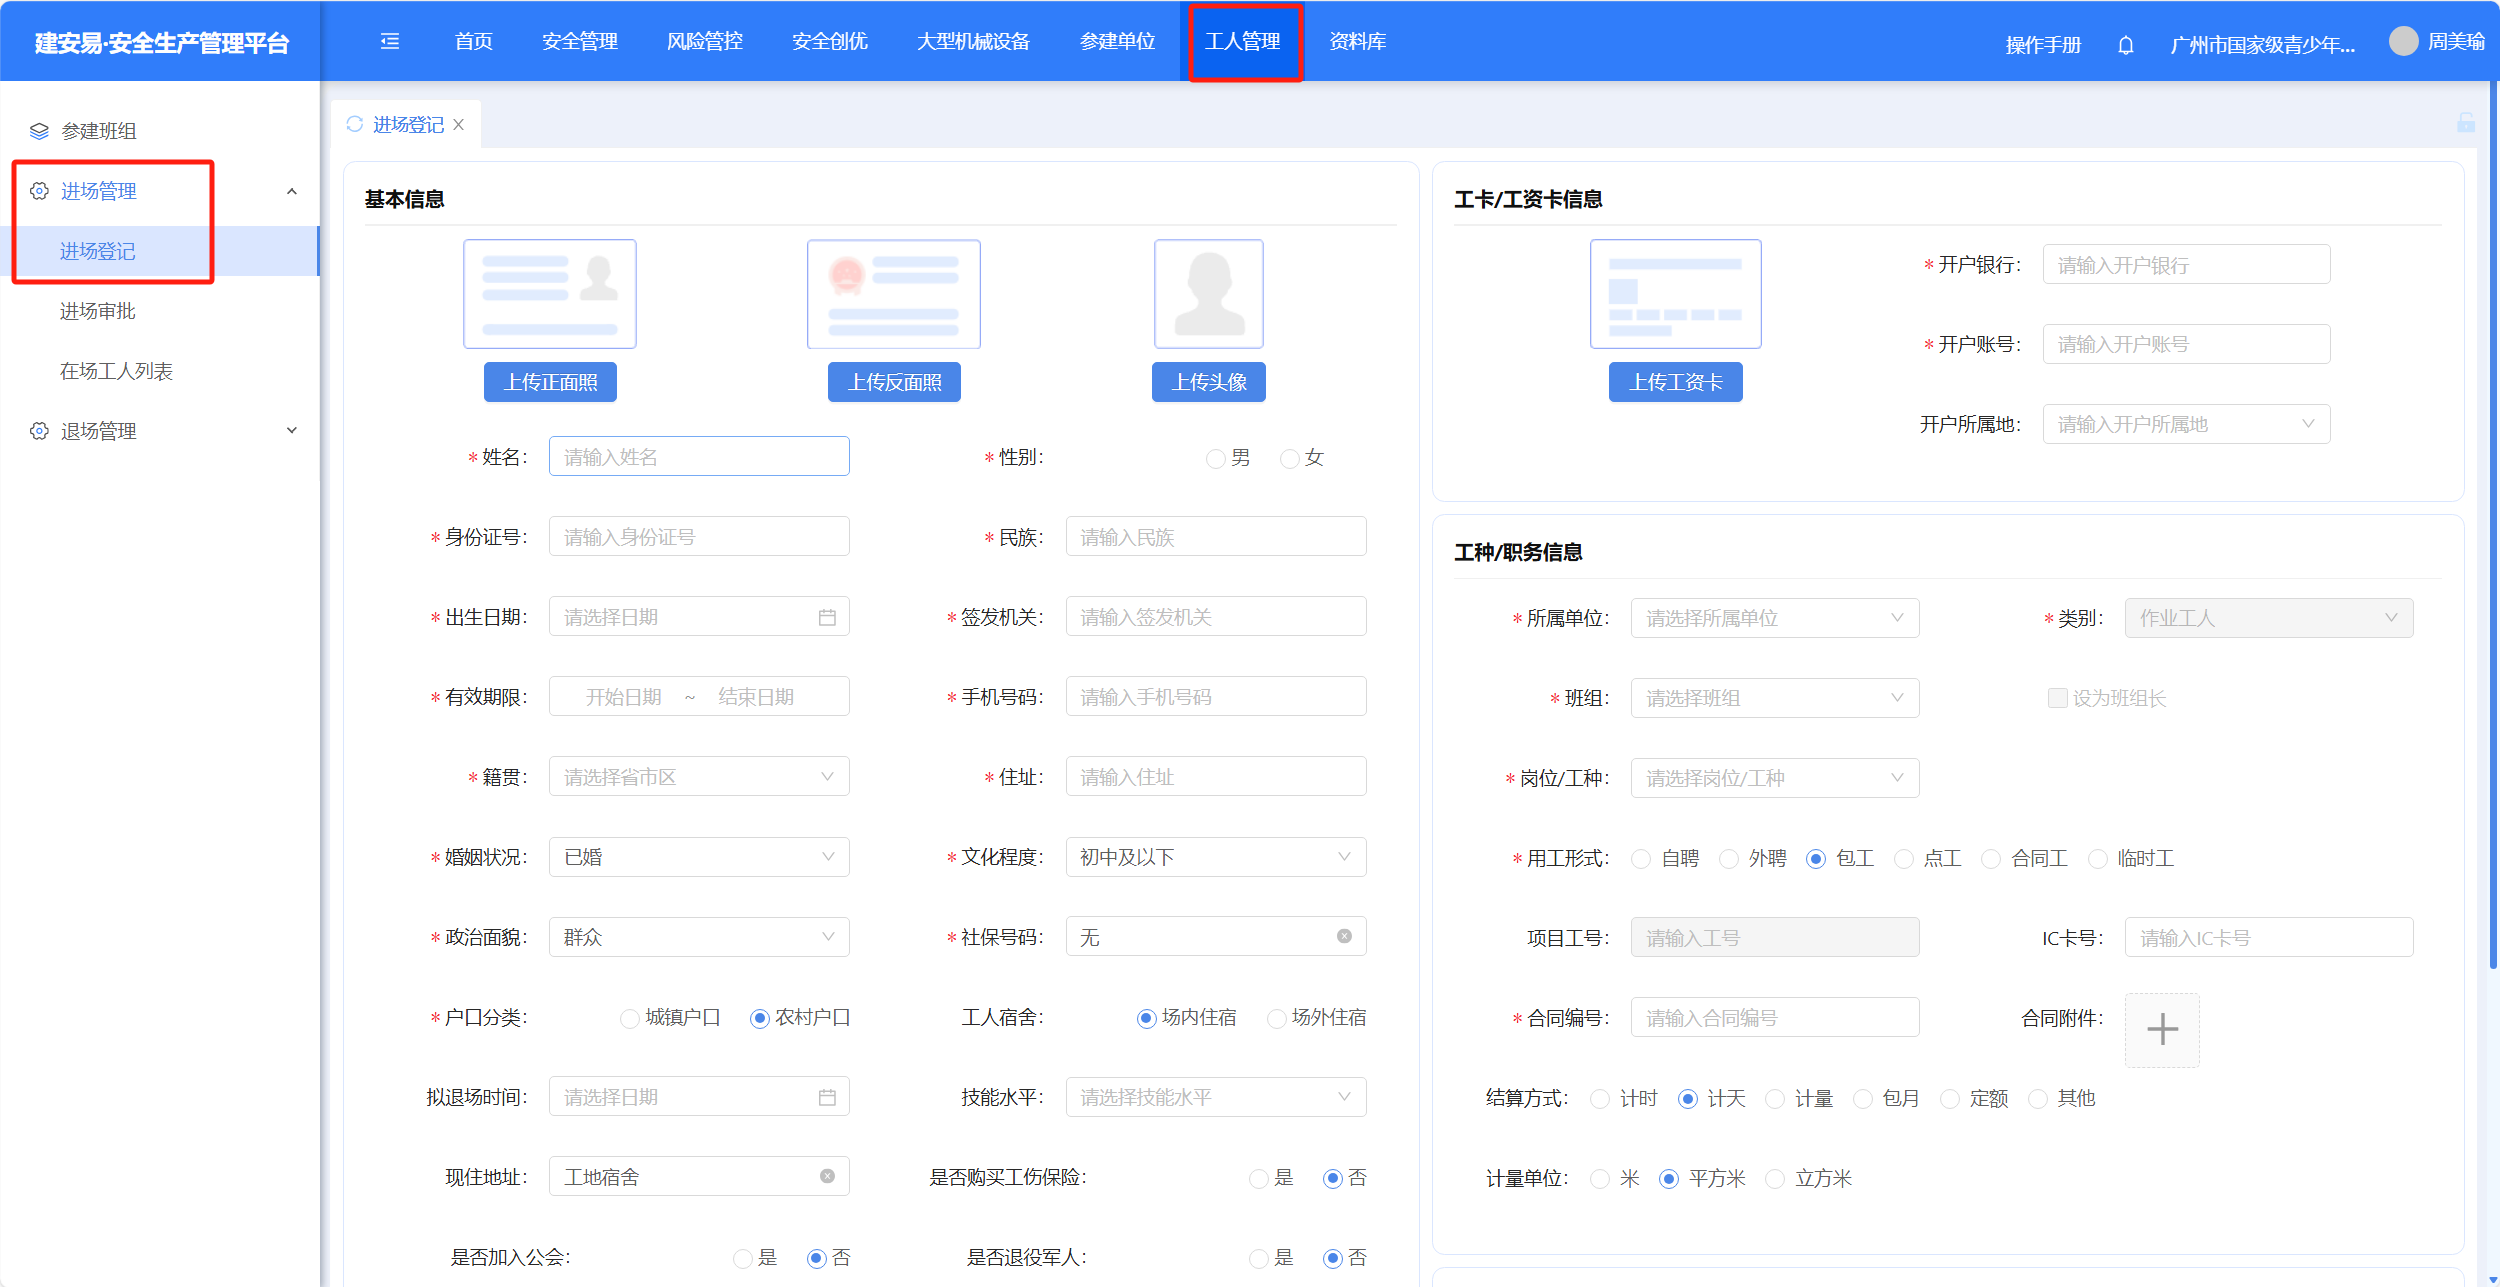Open calendar icon in 出生日期 field
The height and width of the screenshot is (1287, 2500).
(x=827, y=617)
